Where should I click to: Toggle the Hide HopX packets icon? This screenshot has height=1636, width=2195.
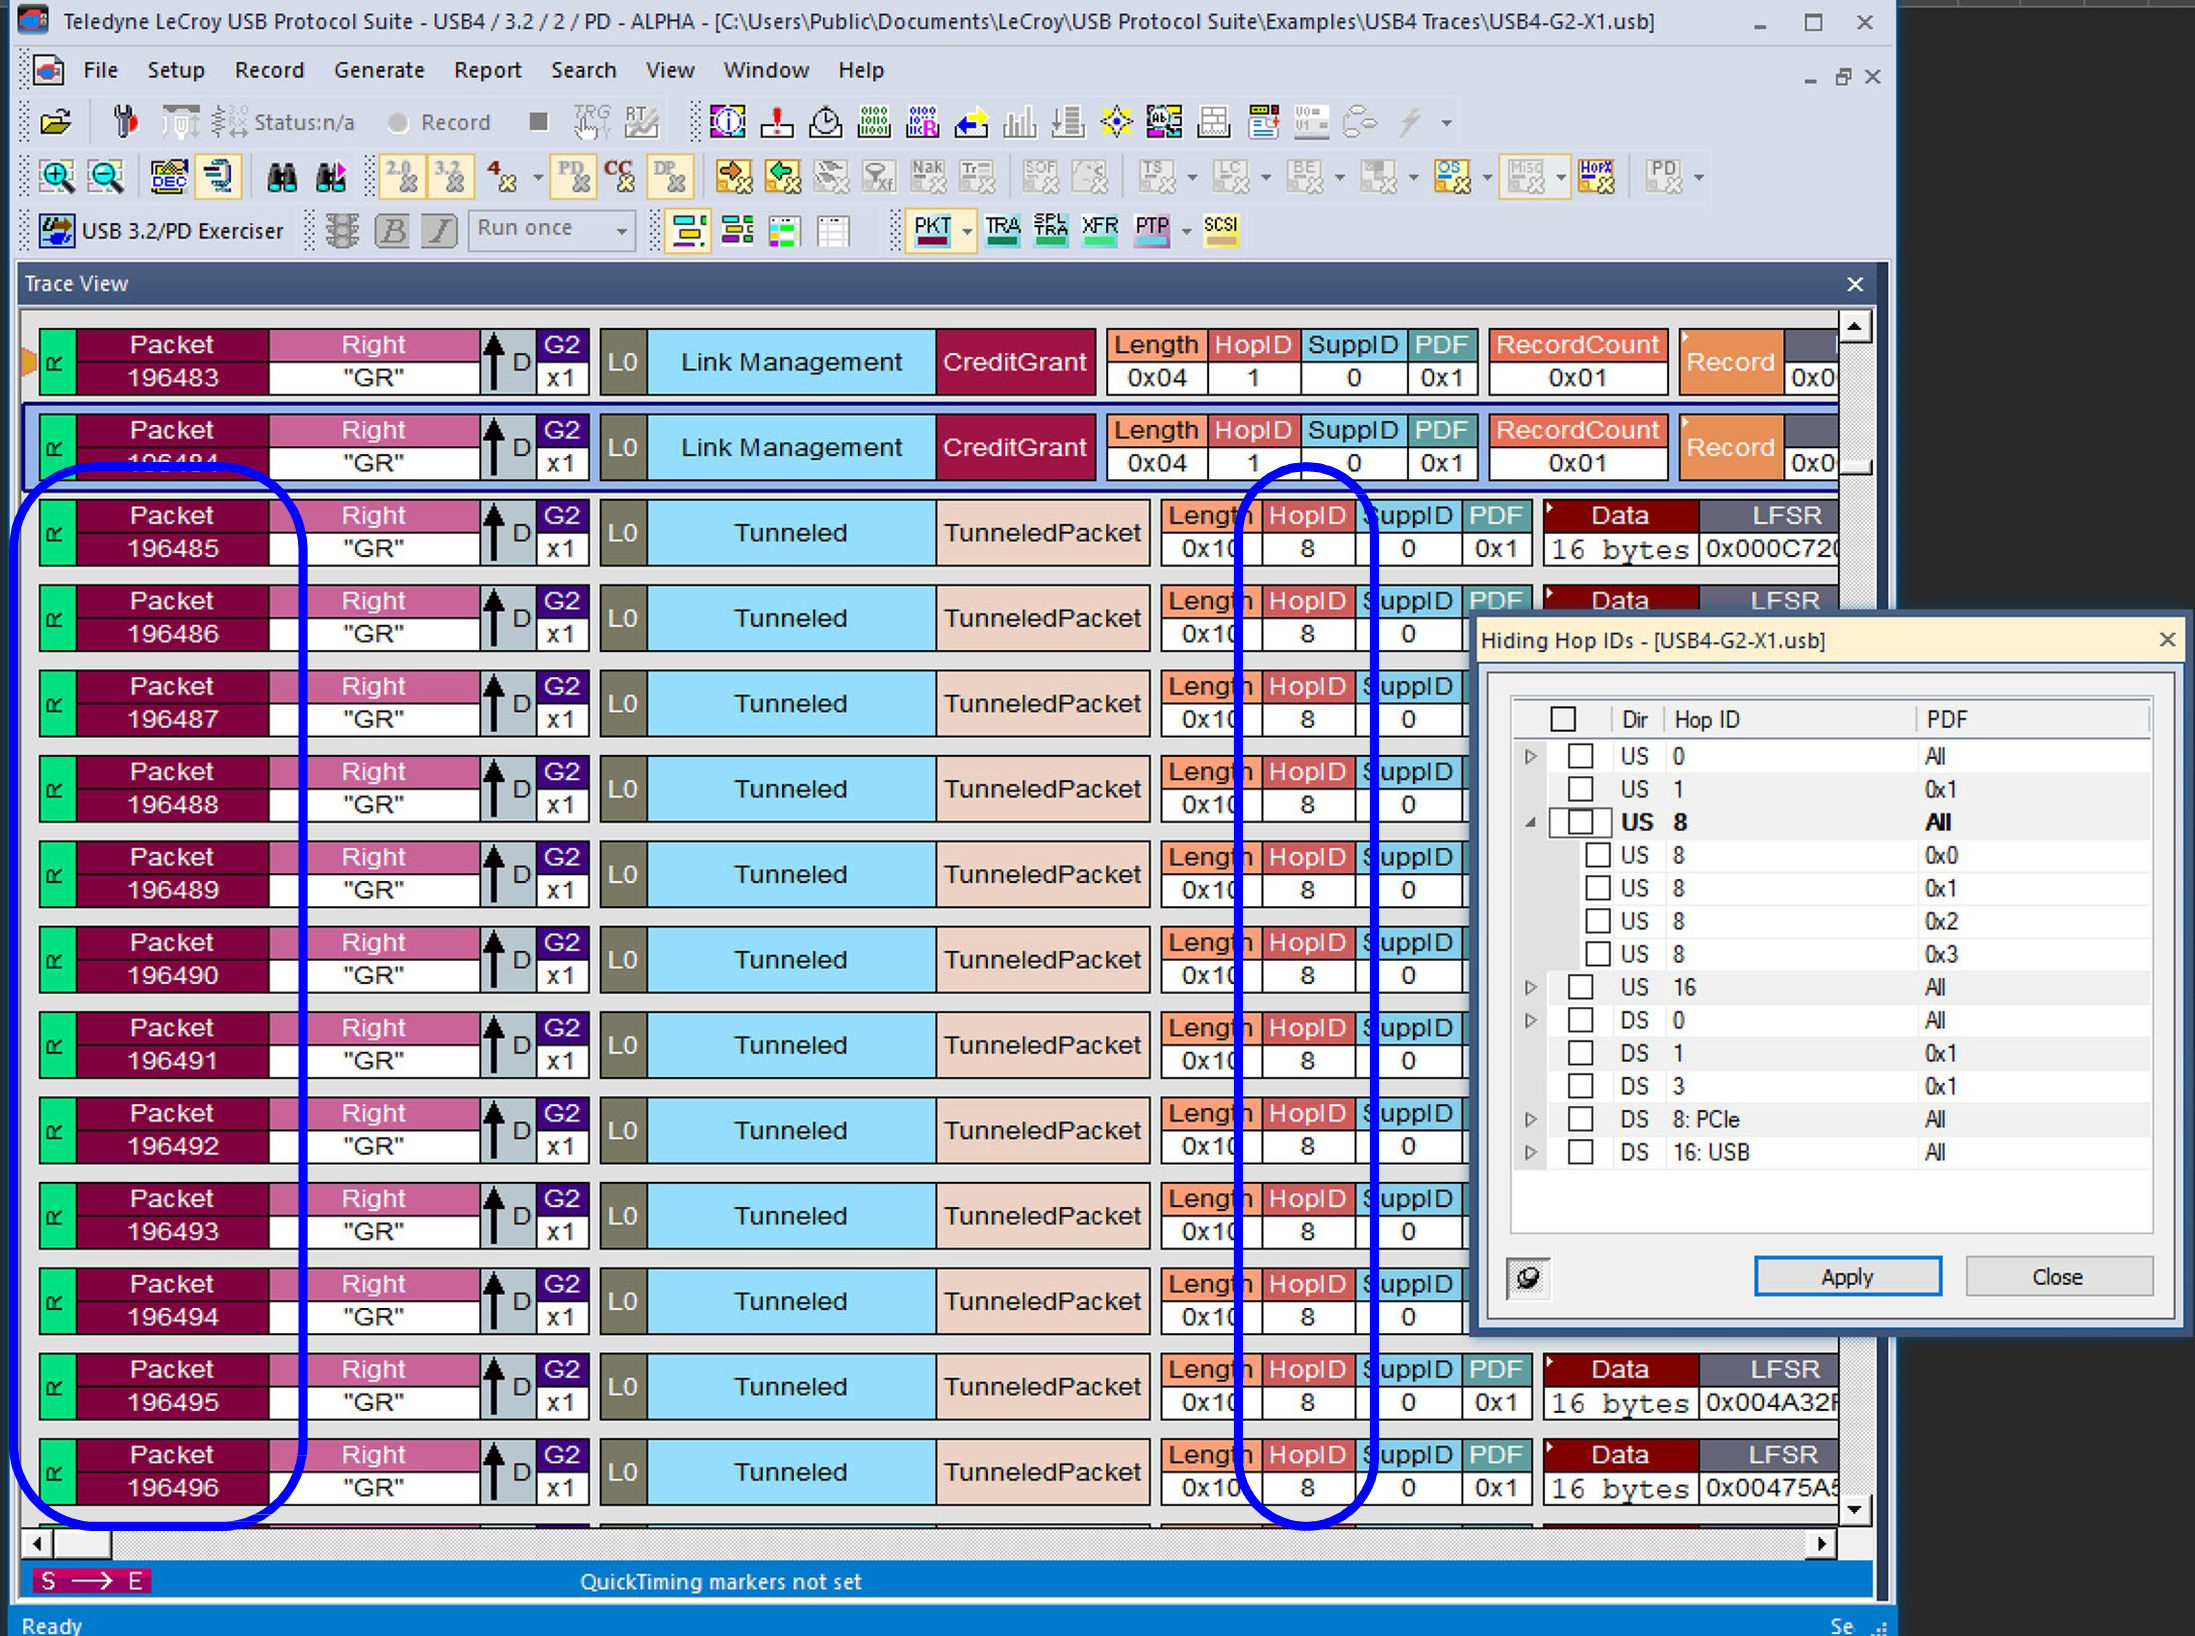click(1595, 177)
